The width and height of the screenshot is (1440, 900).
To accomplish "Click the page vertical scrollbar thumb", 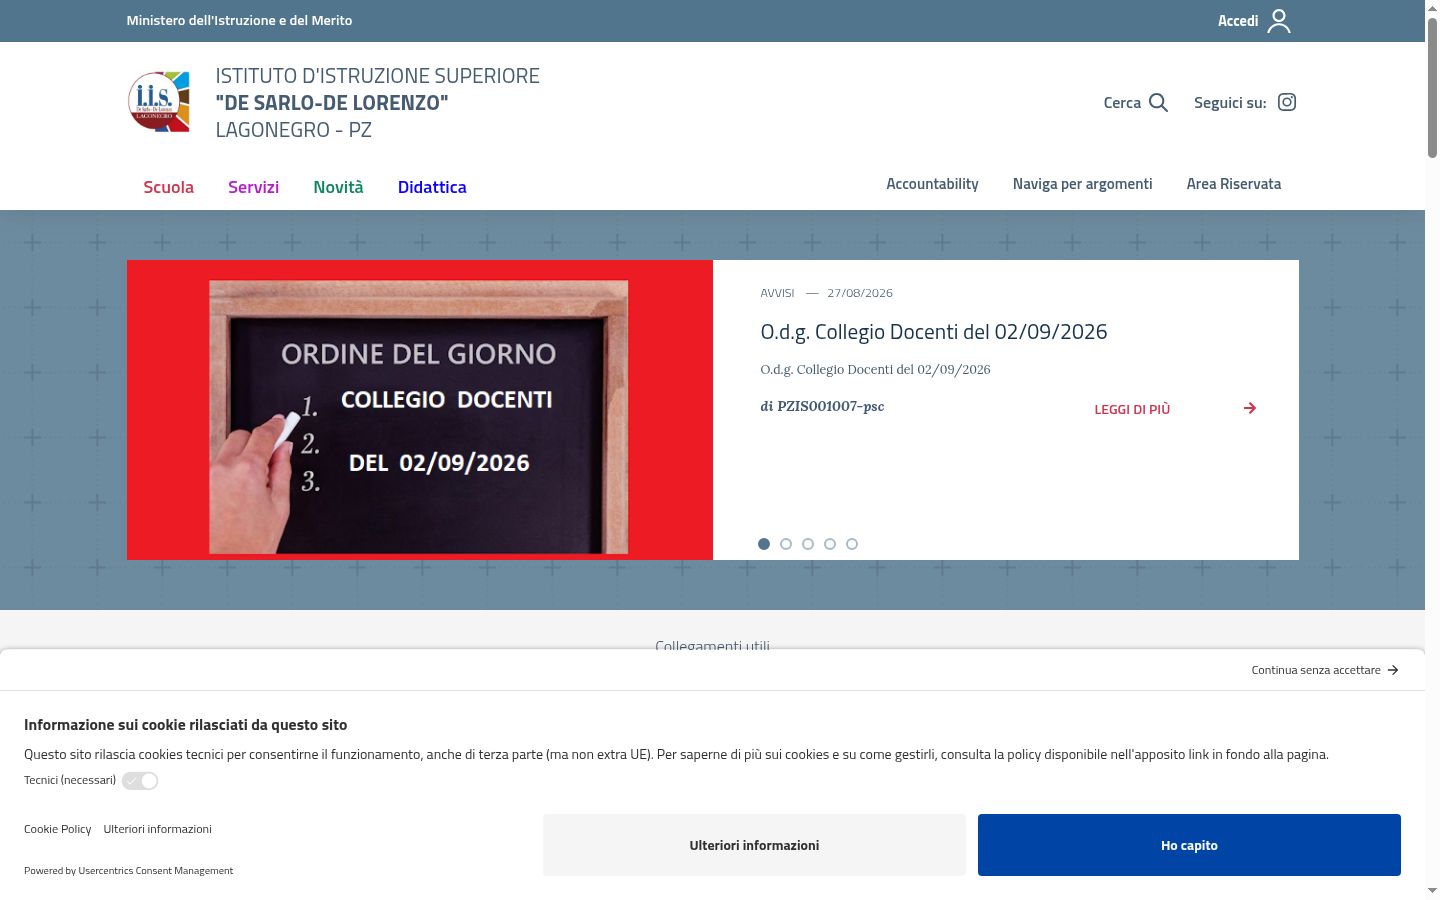I will tap(1432, 87).
